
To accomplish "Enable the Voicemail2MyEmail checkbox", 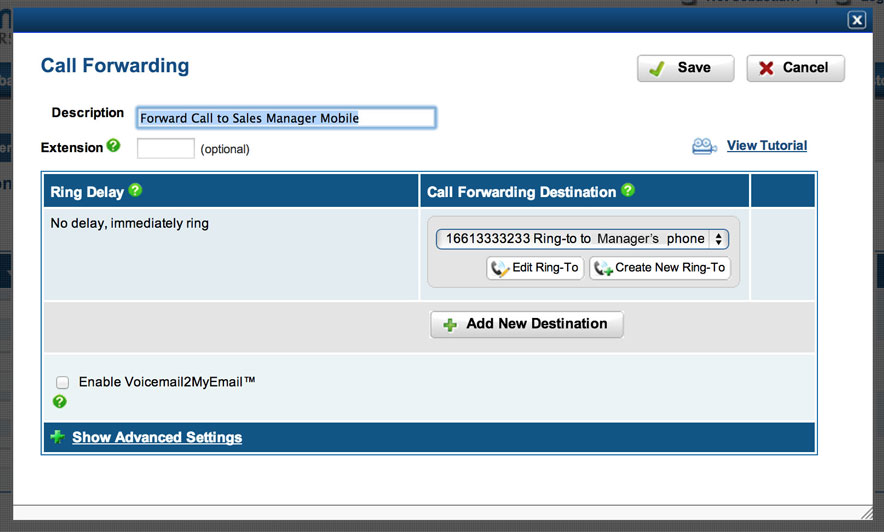I will point(63,382).
